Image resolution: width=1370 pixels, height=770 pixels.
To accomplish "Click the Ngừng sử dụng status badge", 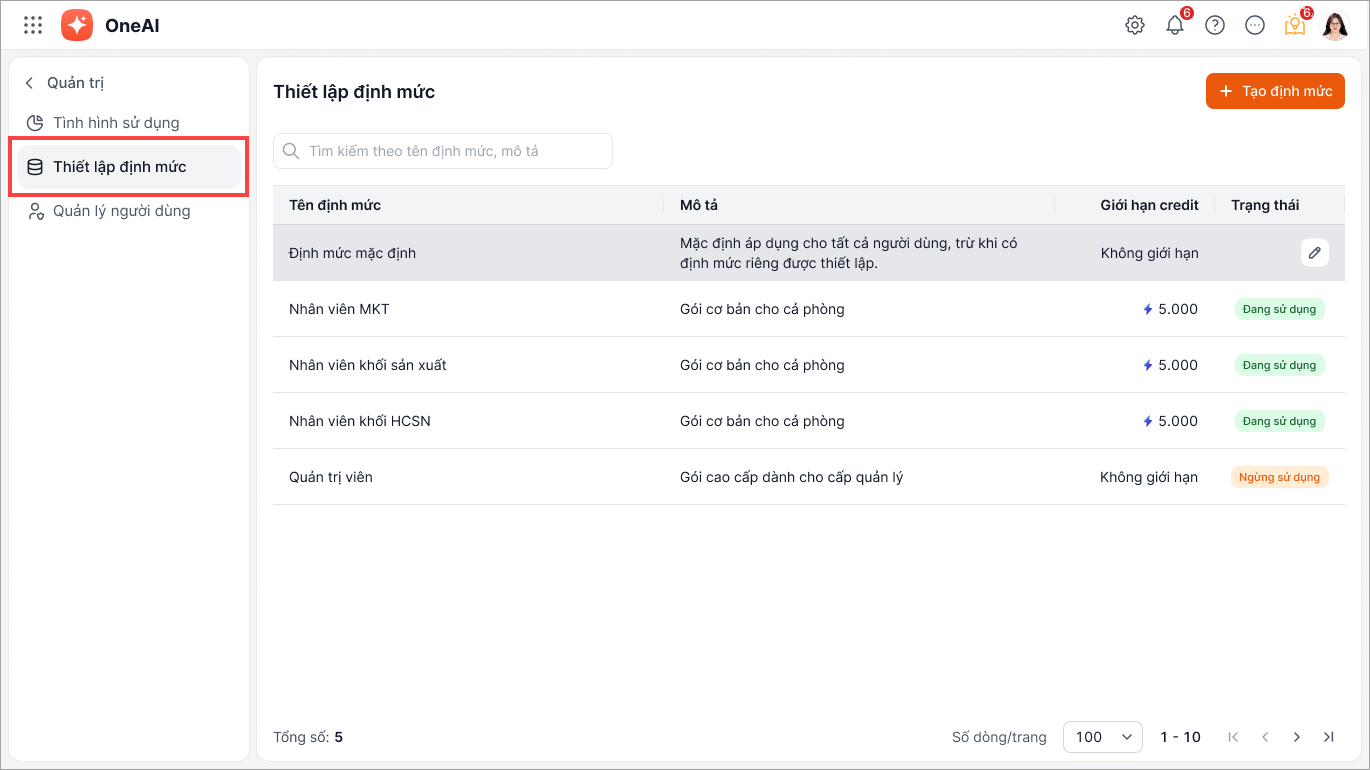I will click(x=1279, y=477).
